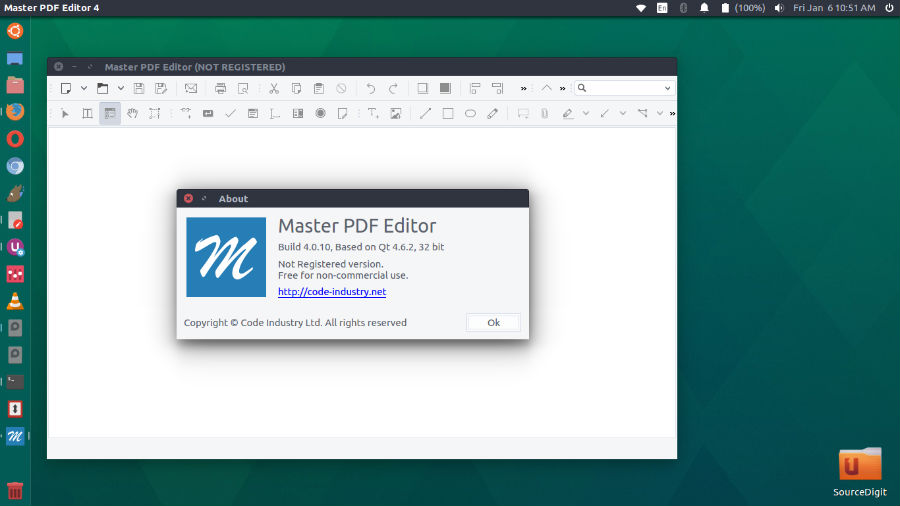This screenshot has height=506, width=900.
Task: Click the align left objects icon
Action: pos(475,88)
